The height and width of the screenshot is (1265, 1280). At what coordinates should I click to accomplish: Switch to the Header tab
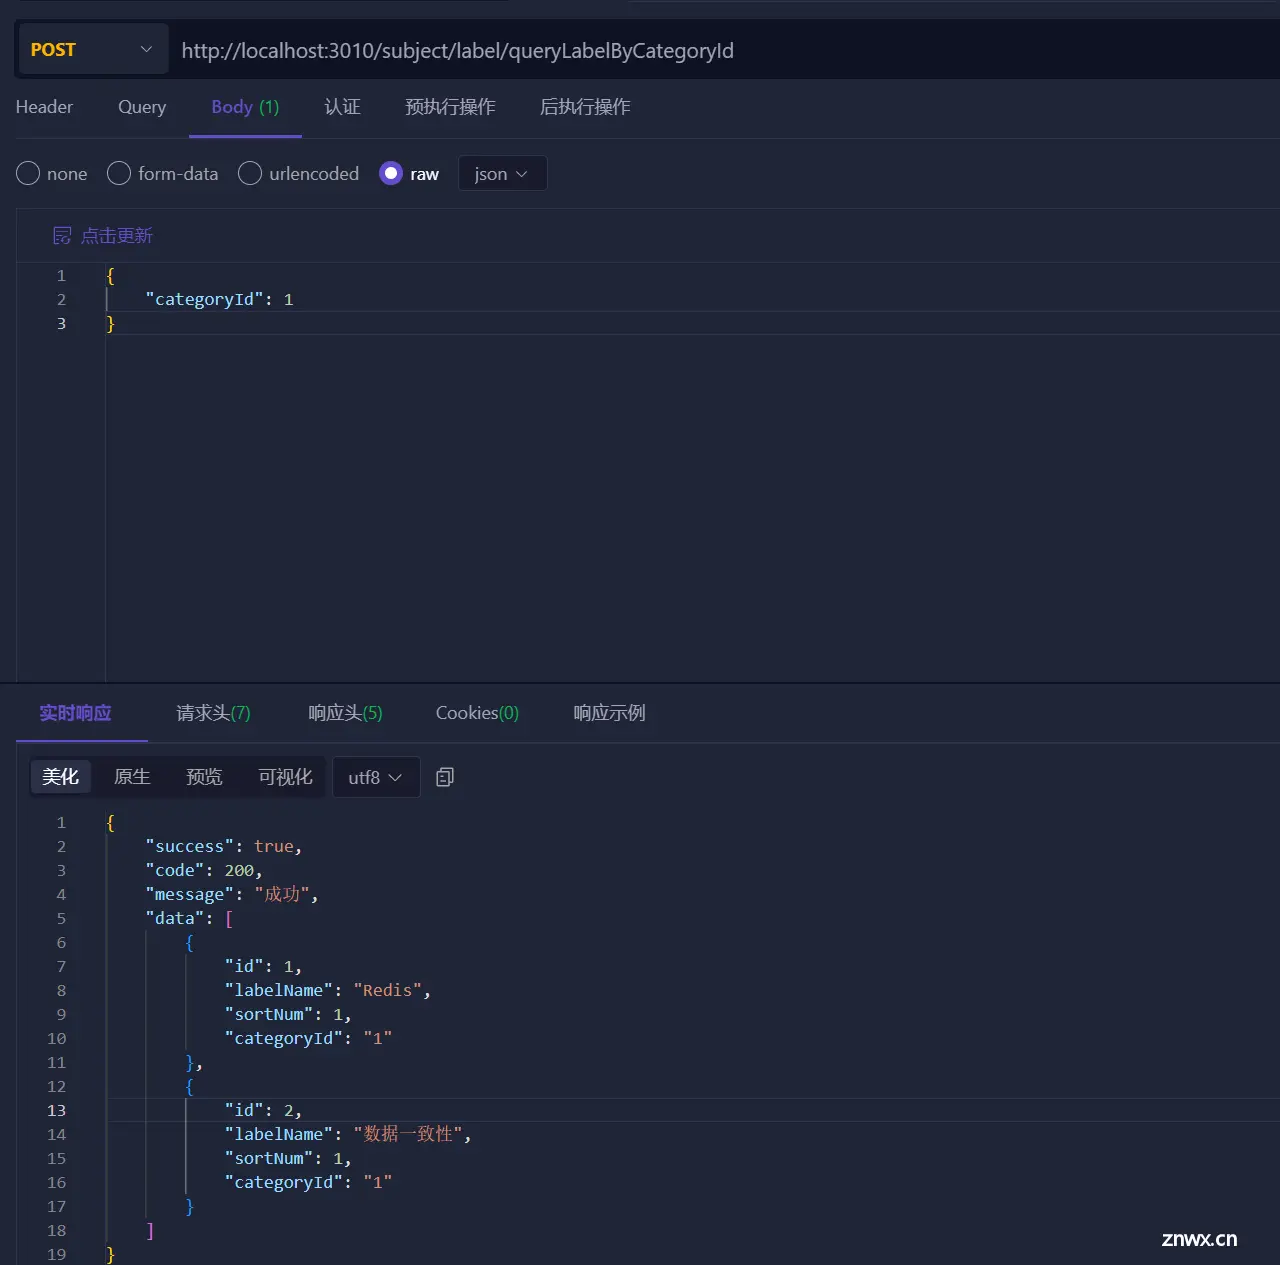tap(44, 107)
